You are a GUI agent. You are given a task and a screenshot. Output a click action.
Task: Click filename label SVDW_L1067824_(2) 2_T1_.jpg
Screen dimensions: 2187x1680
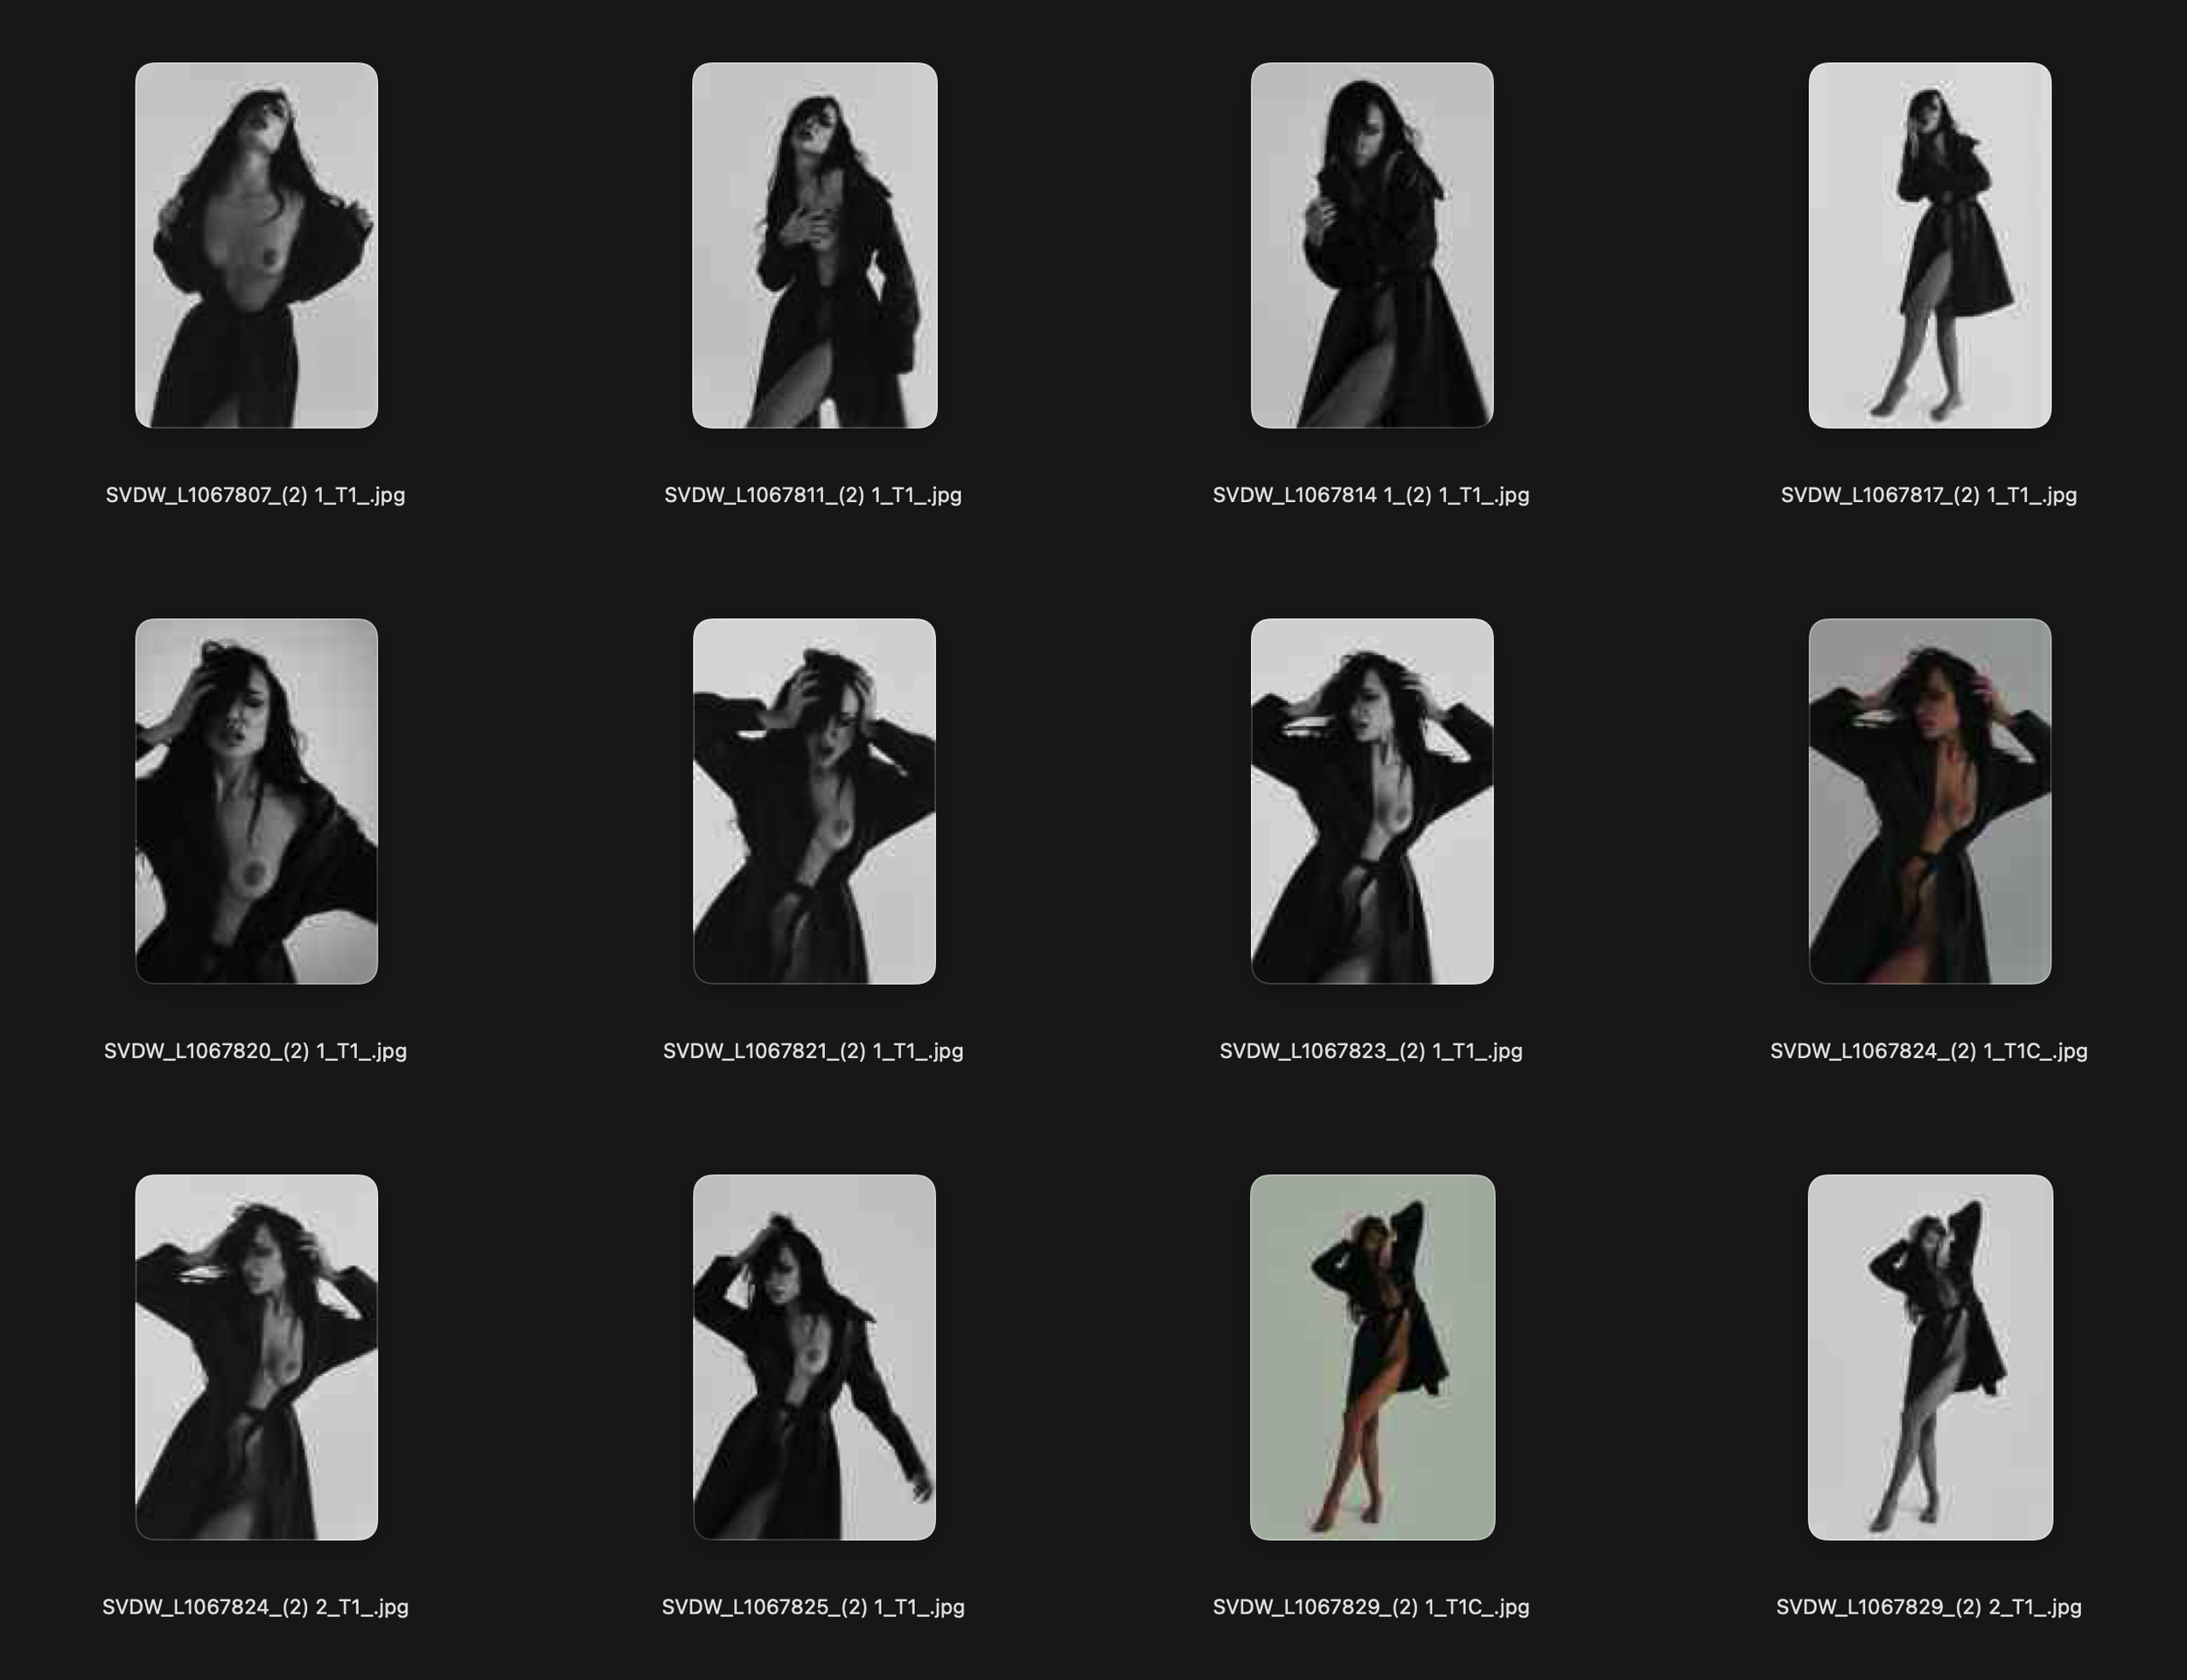[x=255, y=1607]
